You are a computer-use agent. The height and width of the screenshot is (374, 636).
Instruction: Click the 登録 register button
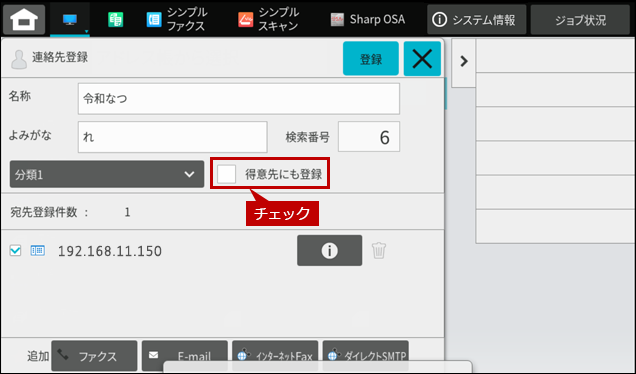pos(371,59)
